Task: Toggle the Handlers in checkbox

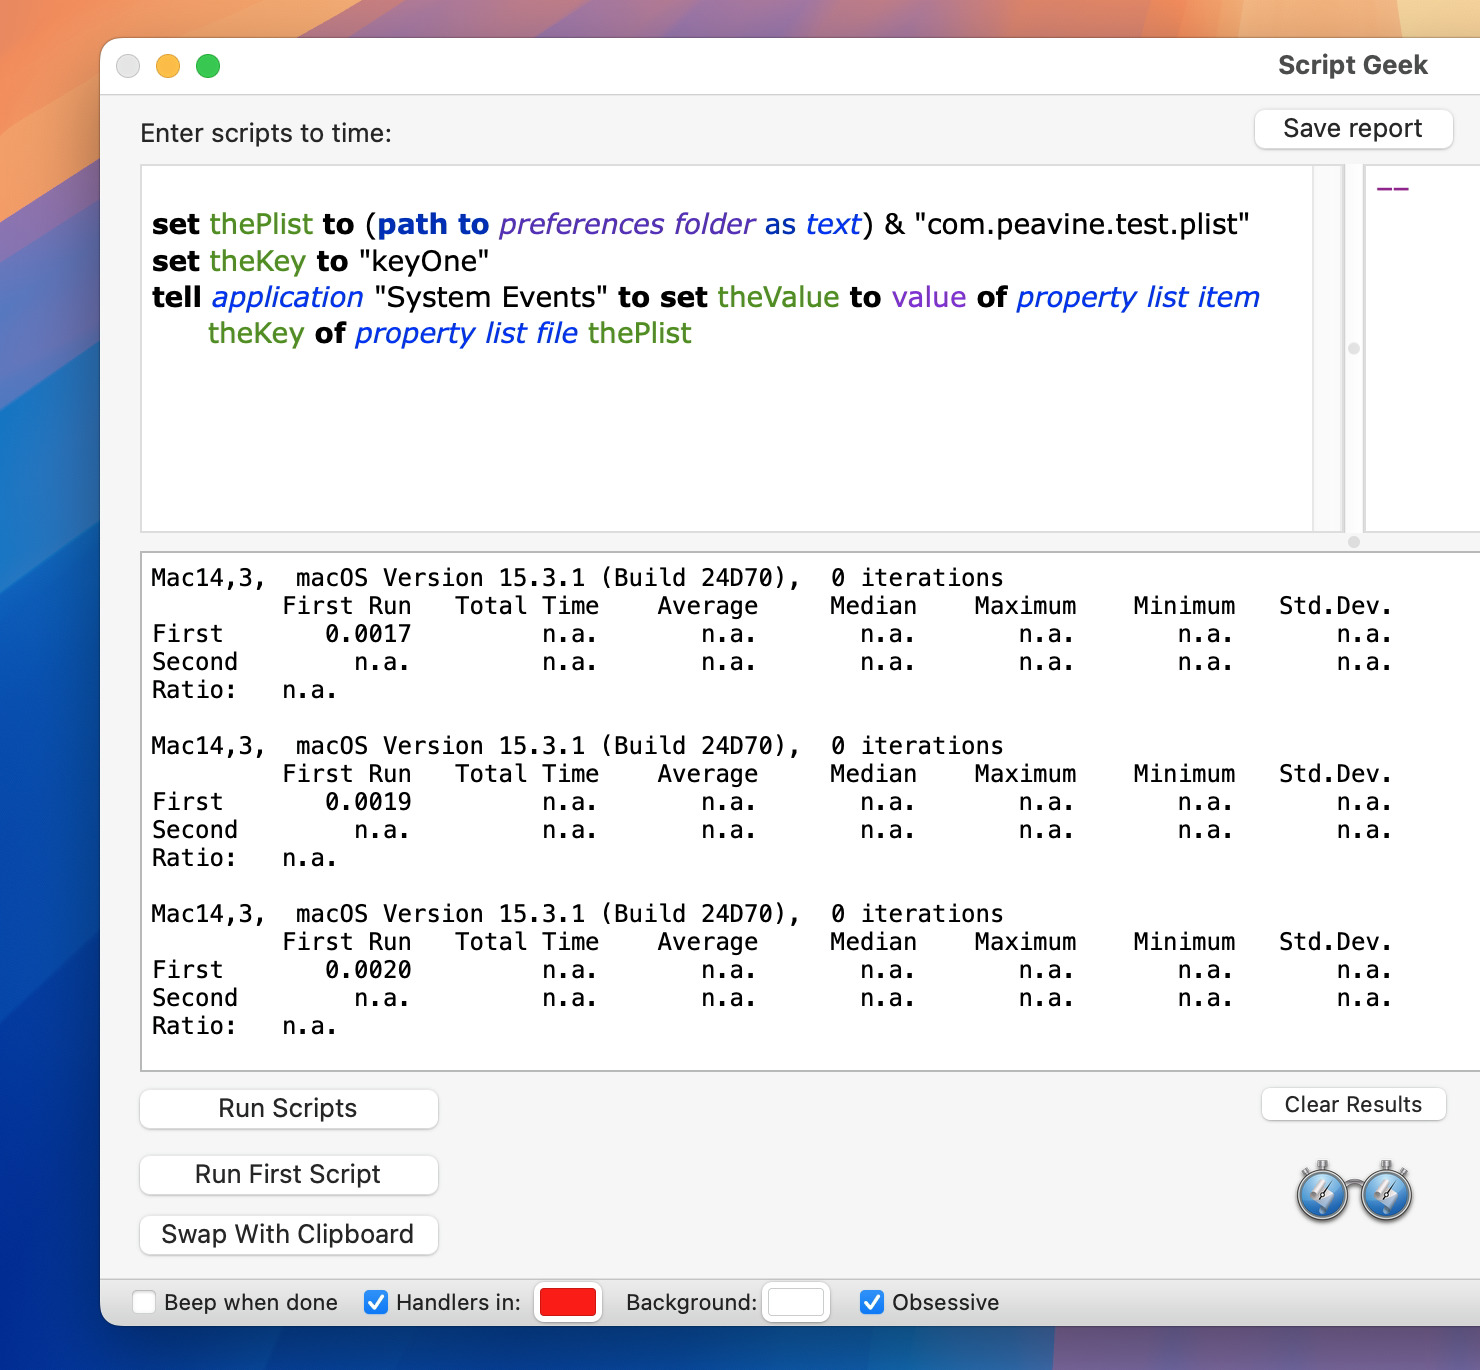Action: coord(376,1302)
